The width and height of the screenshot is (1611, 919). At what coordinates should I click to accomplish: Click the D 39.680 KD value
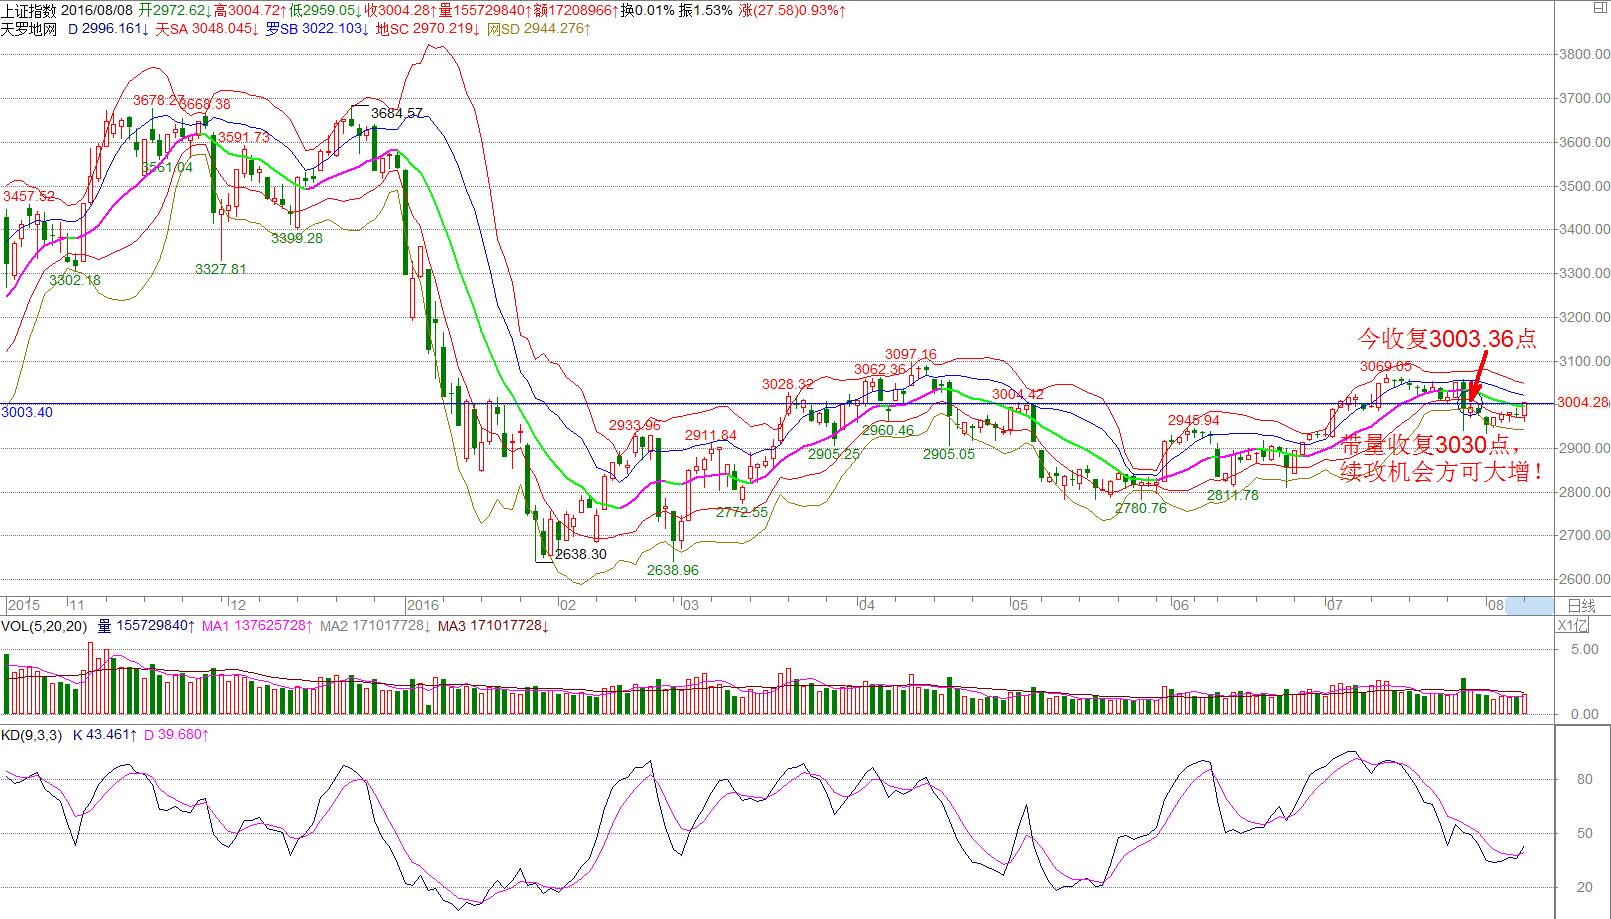tap(176, 735)
